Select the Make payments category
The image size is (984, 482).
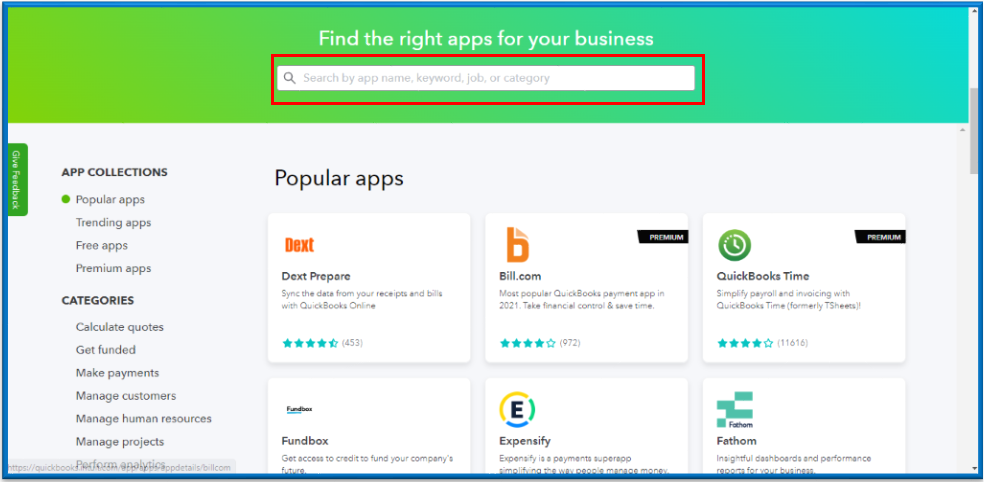click(117, 373)
